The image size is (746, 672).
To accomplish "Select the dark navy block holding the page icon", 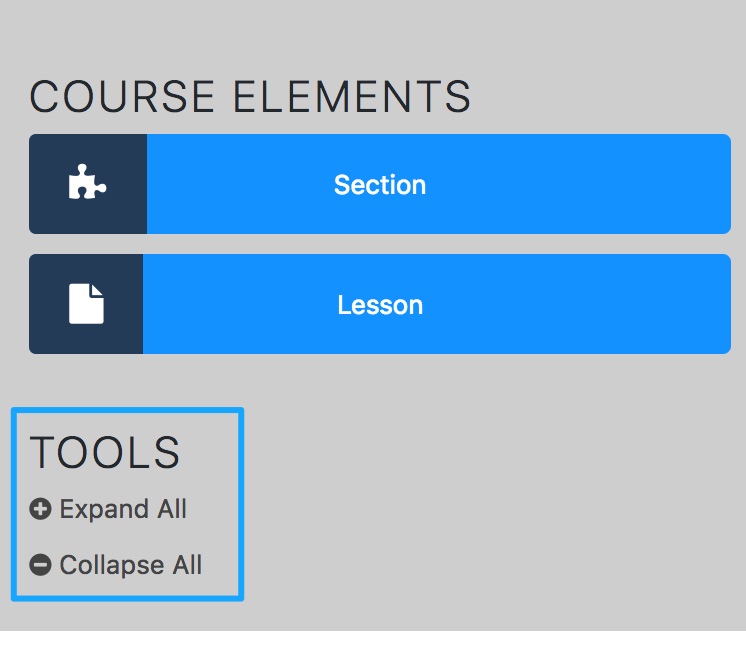I will (x=86, y=304).
